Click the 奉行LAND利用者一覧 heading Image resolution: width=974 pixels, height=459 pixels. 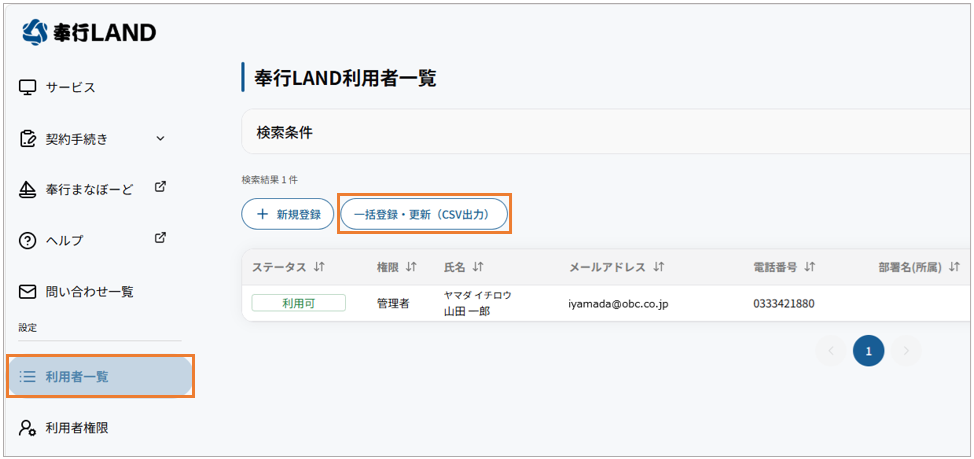(345, 78)
